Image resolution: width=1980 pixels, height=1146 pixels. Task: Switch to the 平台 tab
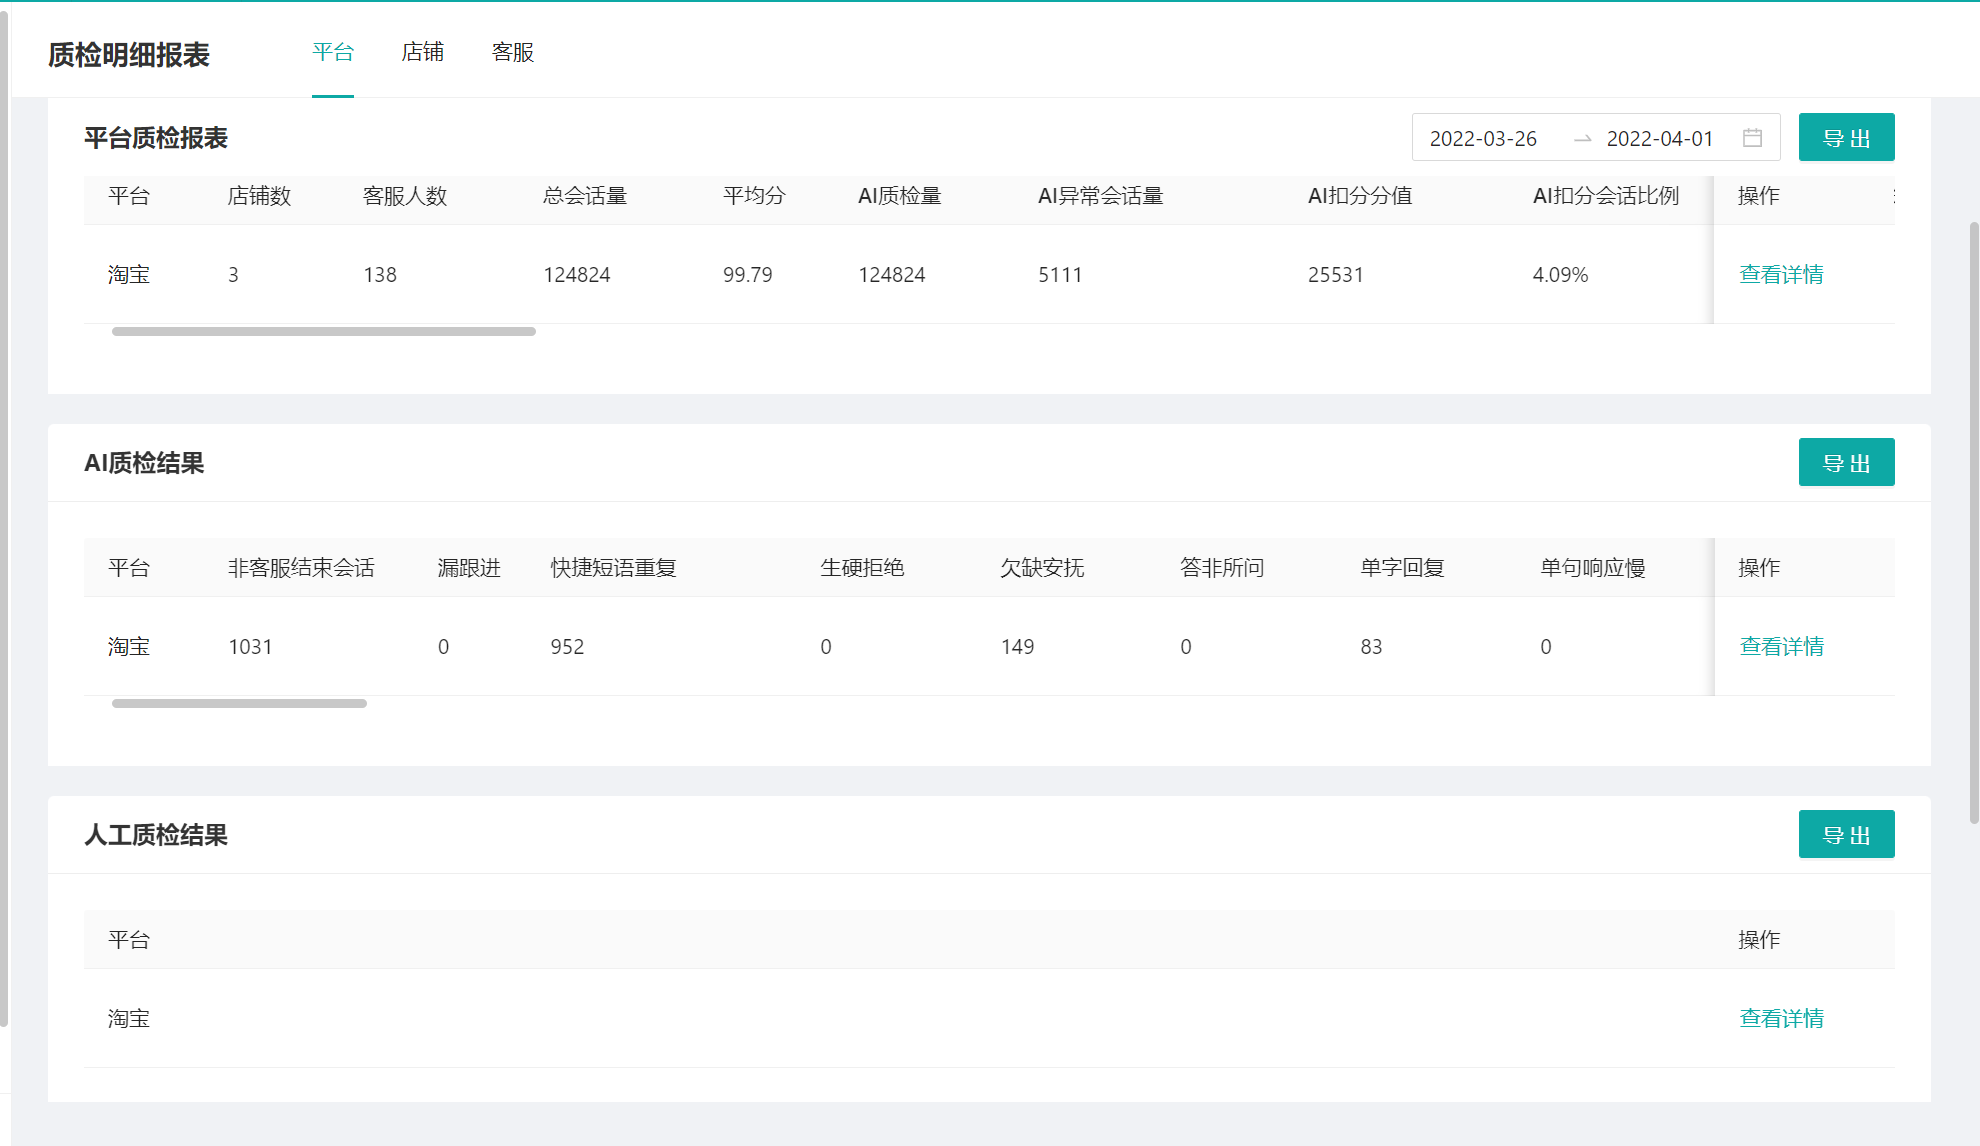tap(333, 52)
